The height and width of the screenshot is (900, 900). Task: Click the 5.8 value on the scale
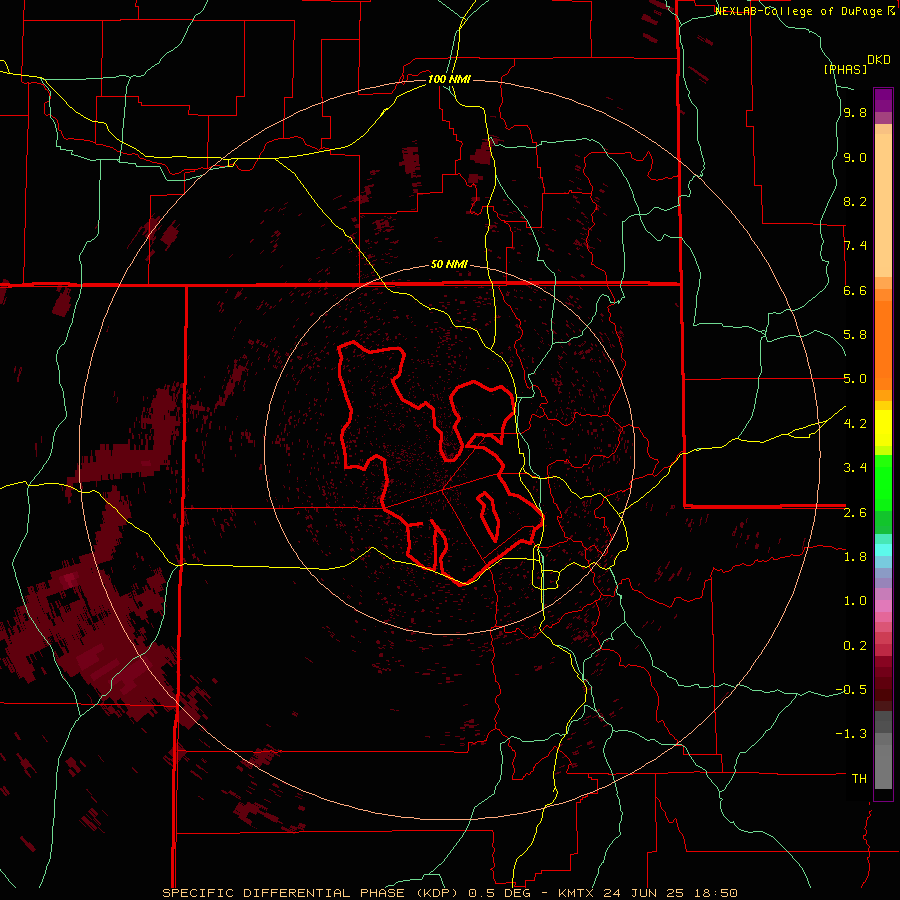coord(855,335)
